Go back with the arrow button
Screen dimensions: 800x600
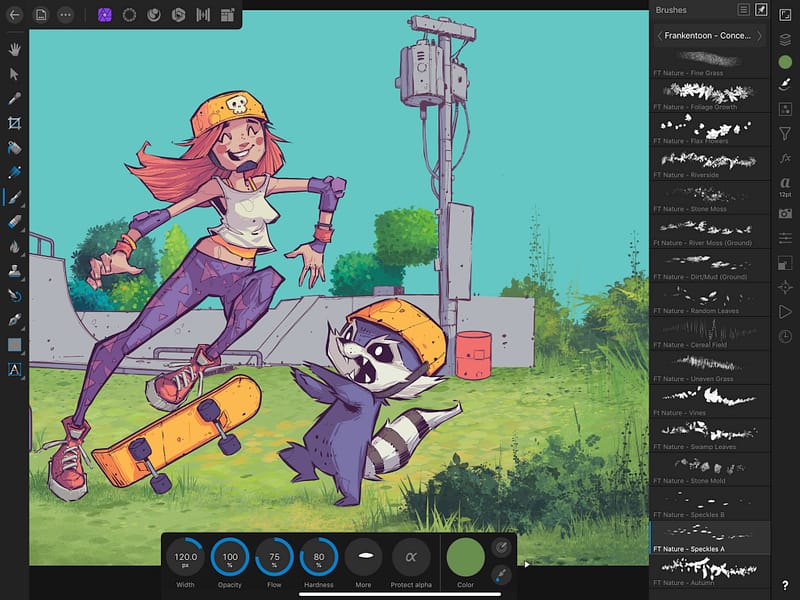tap(15, 15)
